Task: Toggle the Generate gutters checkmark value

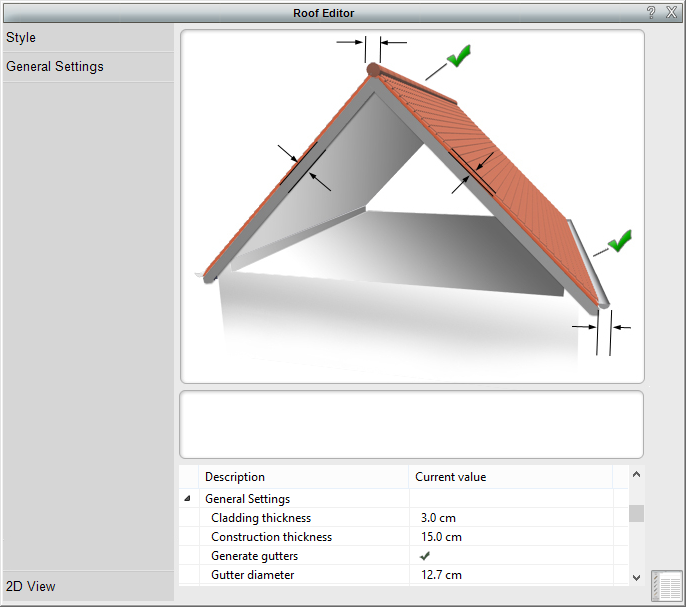Action: point(424,556)
